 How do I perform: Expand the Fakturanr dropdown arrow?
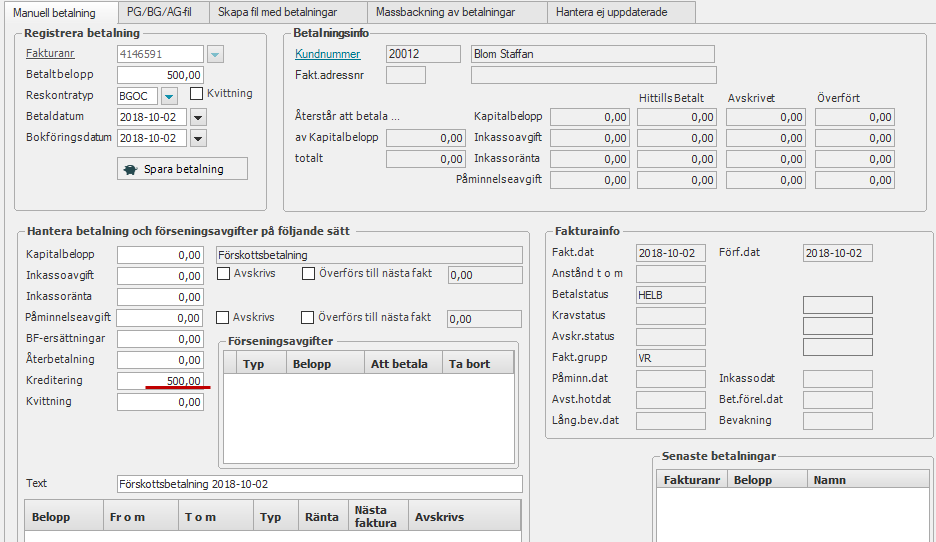(215, 54)
